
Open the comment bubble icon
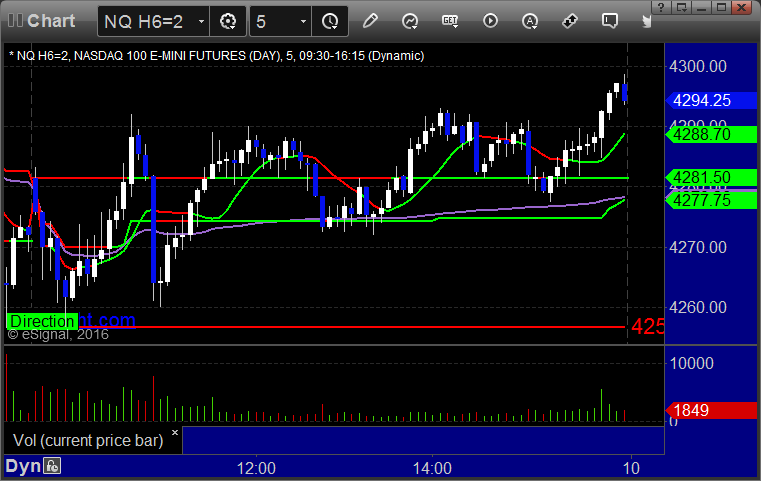click(610, 21)
